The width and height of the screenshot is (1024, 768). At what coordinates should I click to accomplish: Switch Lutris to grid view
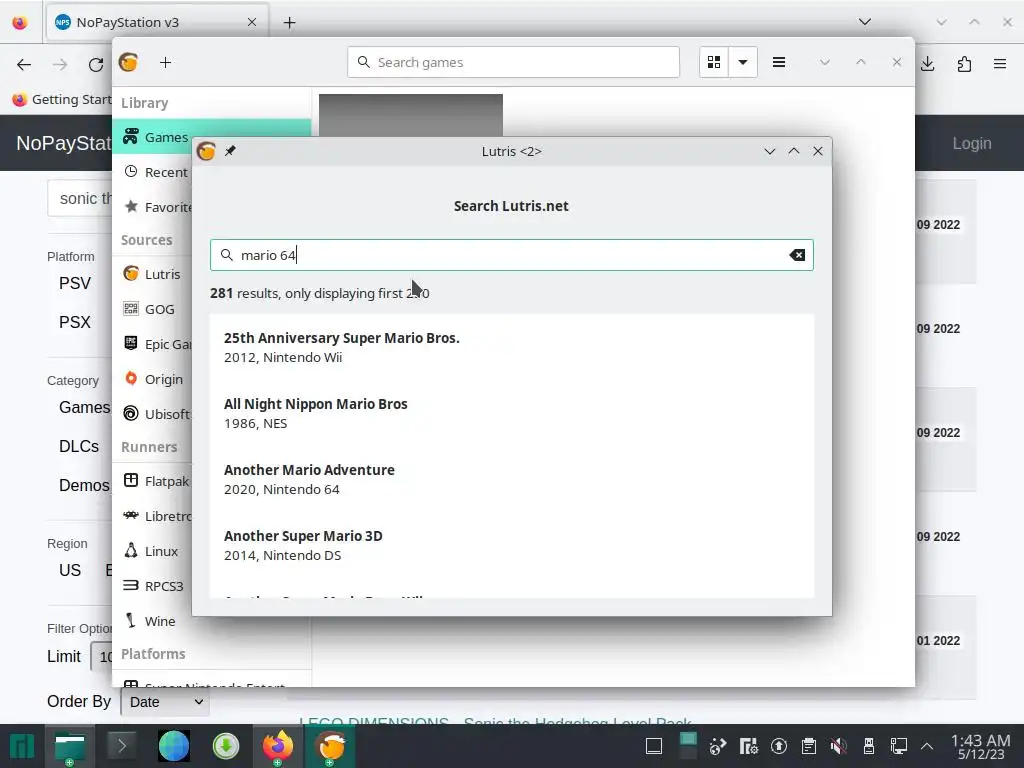[x=714, y=63]
